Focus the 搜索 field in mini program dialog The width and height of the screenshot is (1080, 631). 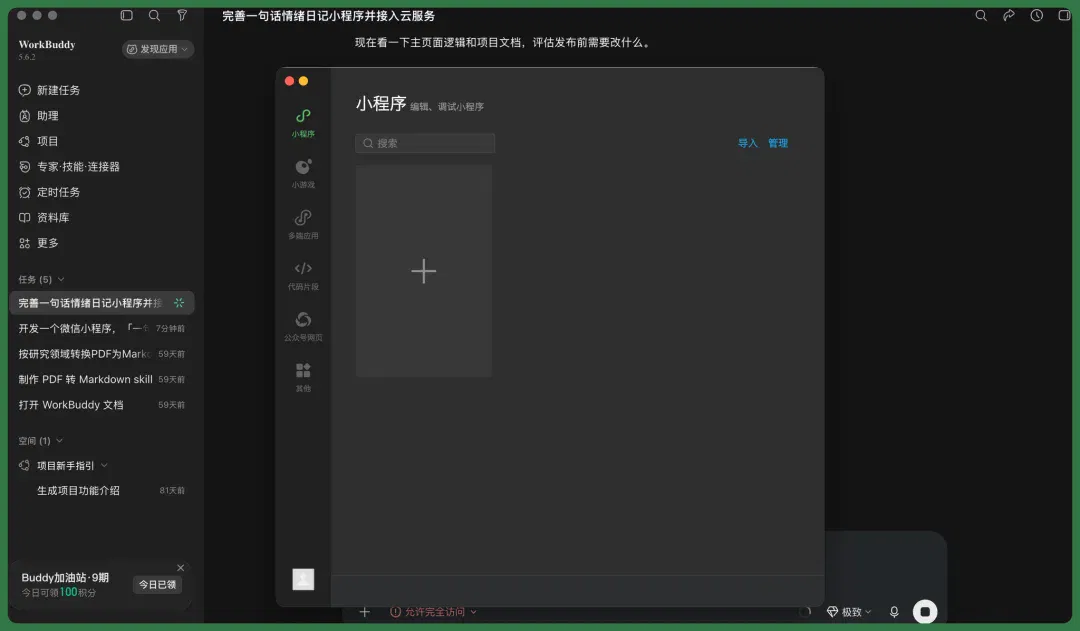coord(425,143)
